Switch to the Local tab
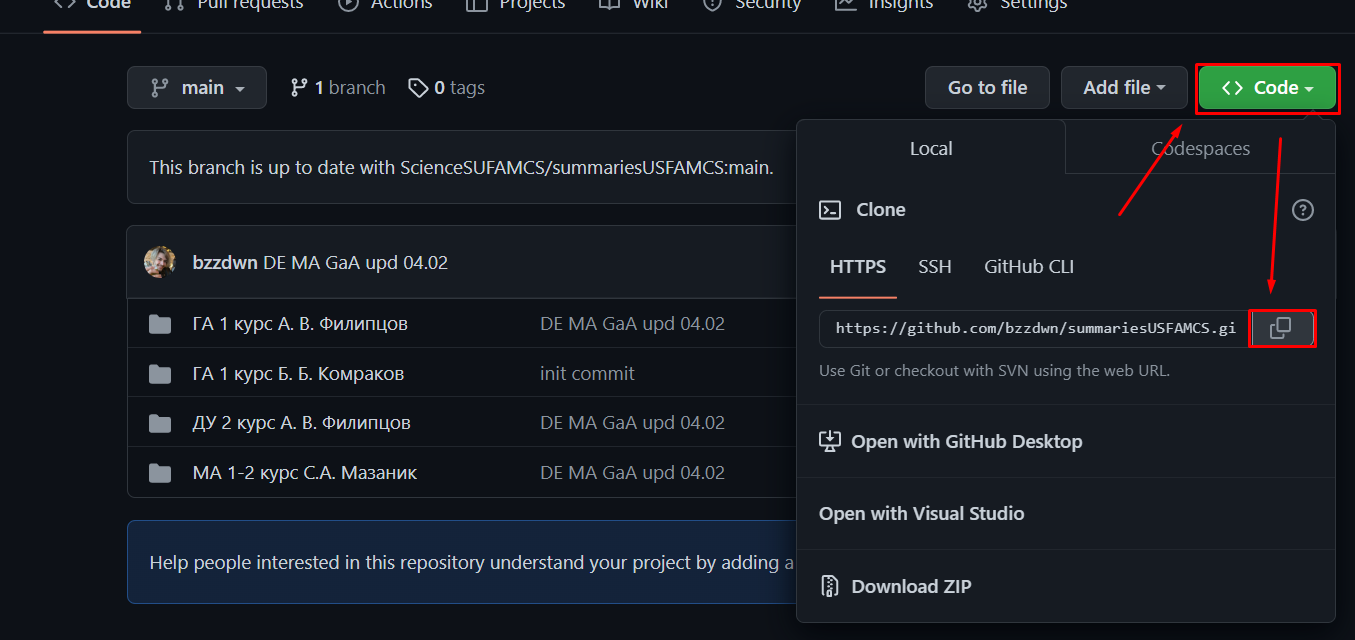The width and height of the screenshot is (1355, 640). click(931, 148)
